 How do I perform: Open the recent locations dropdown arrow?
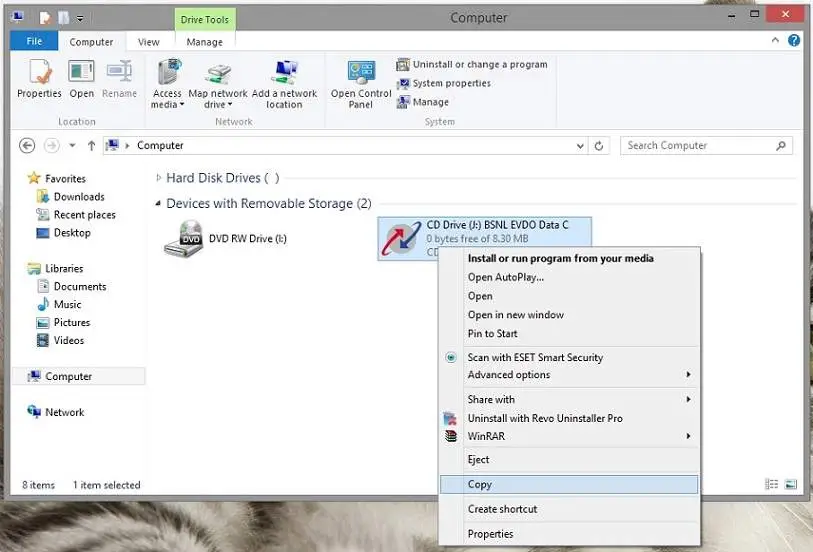pos(72,146)
